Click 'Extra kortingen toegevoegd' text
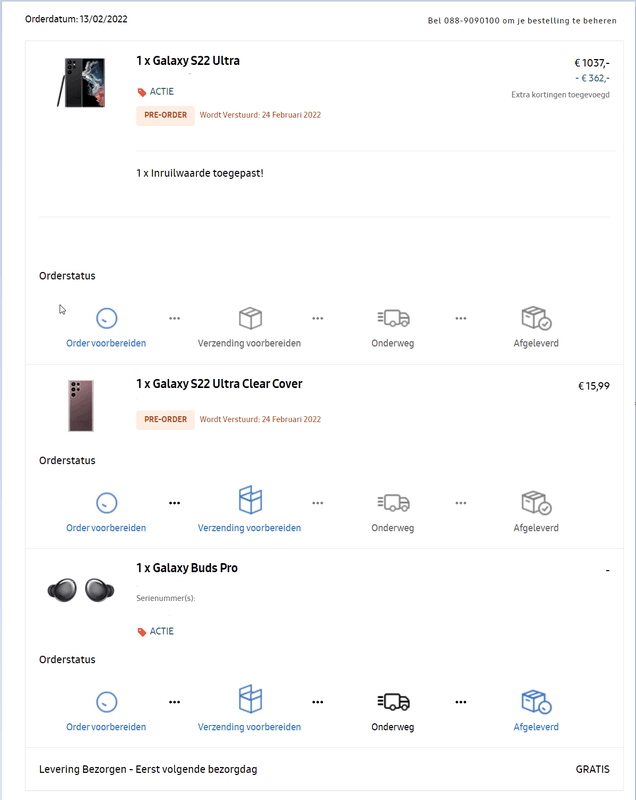This screenshot has height=800, width=636. click(x=560, y=95)
